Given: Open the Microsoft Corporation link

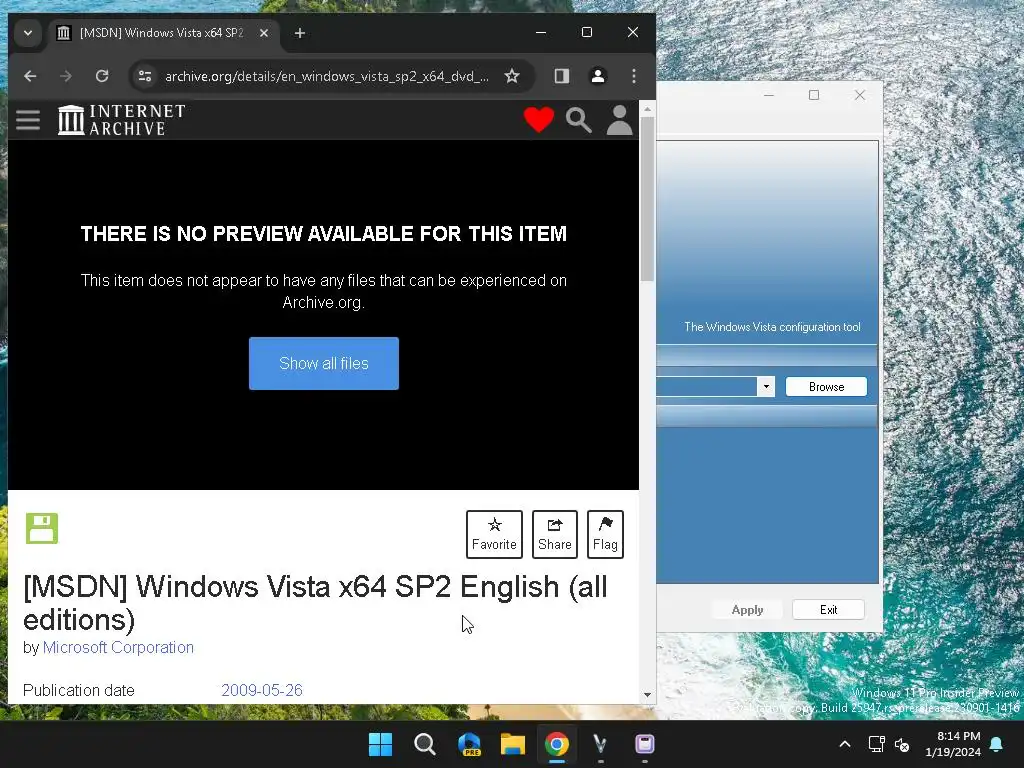Looking at the screenshot, I should [118, 647].
